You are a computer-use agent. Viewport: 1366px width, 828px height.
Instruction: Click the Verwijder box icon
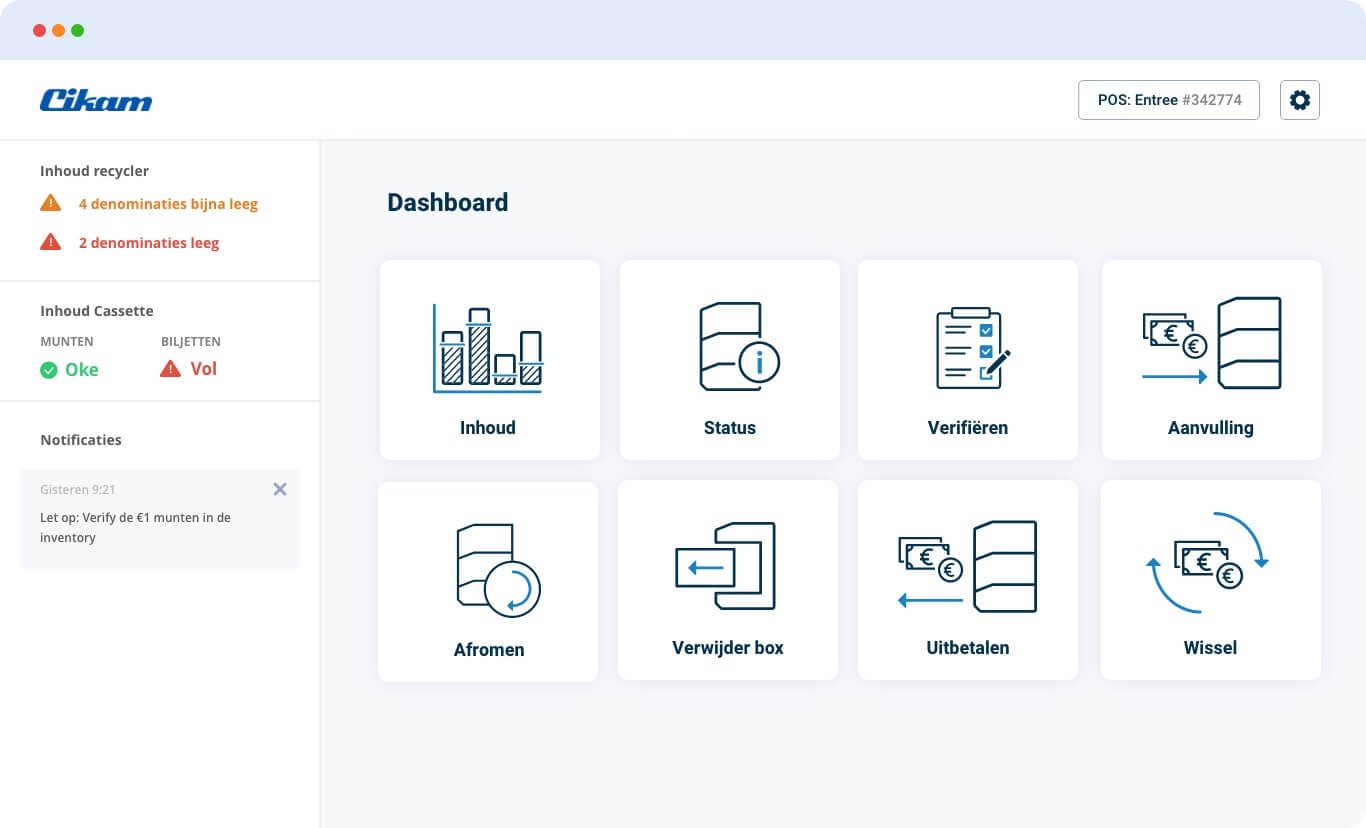click(x=726, y=566)
